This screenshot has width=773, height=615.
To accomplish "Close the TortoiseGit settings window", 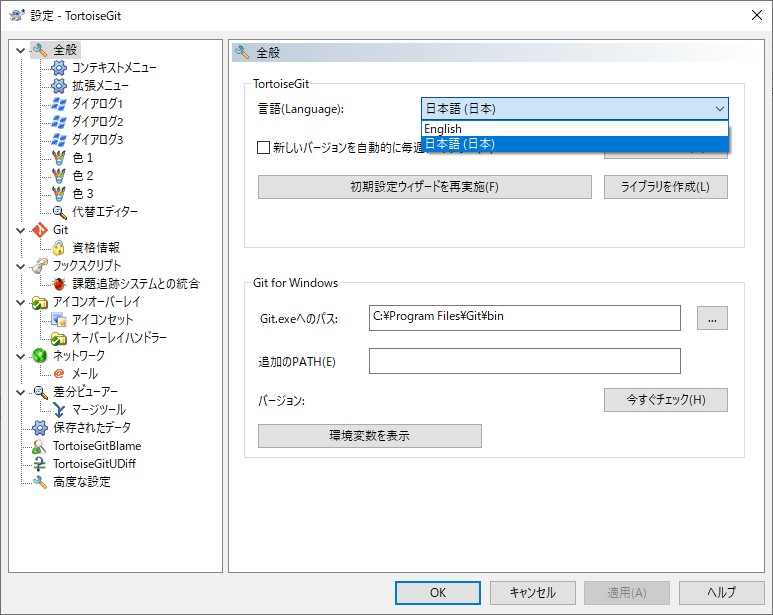I will (757, 15).
